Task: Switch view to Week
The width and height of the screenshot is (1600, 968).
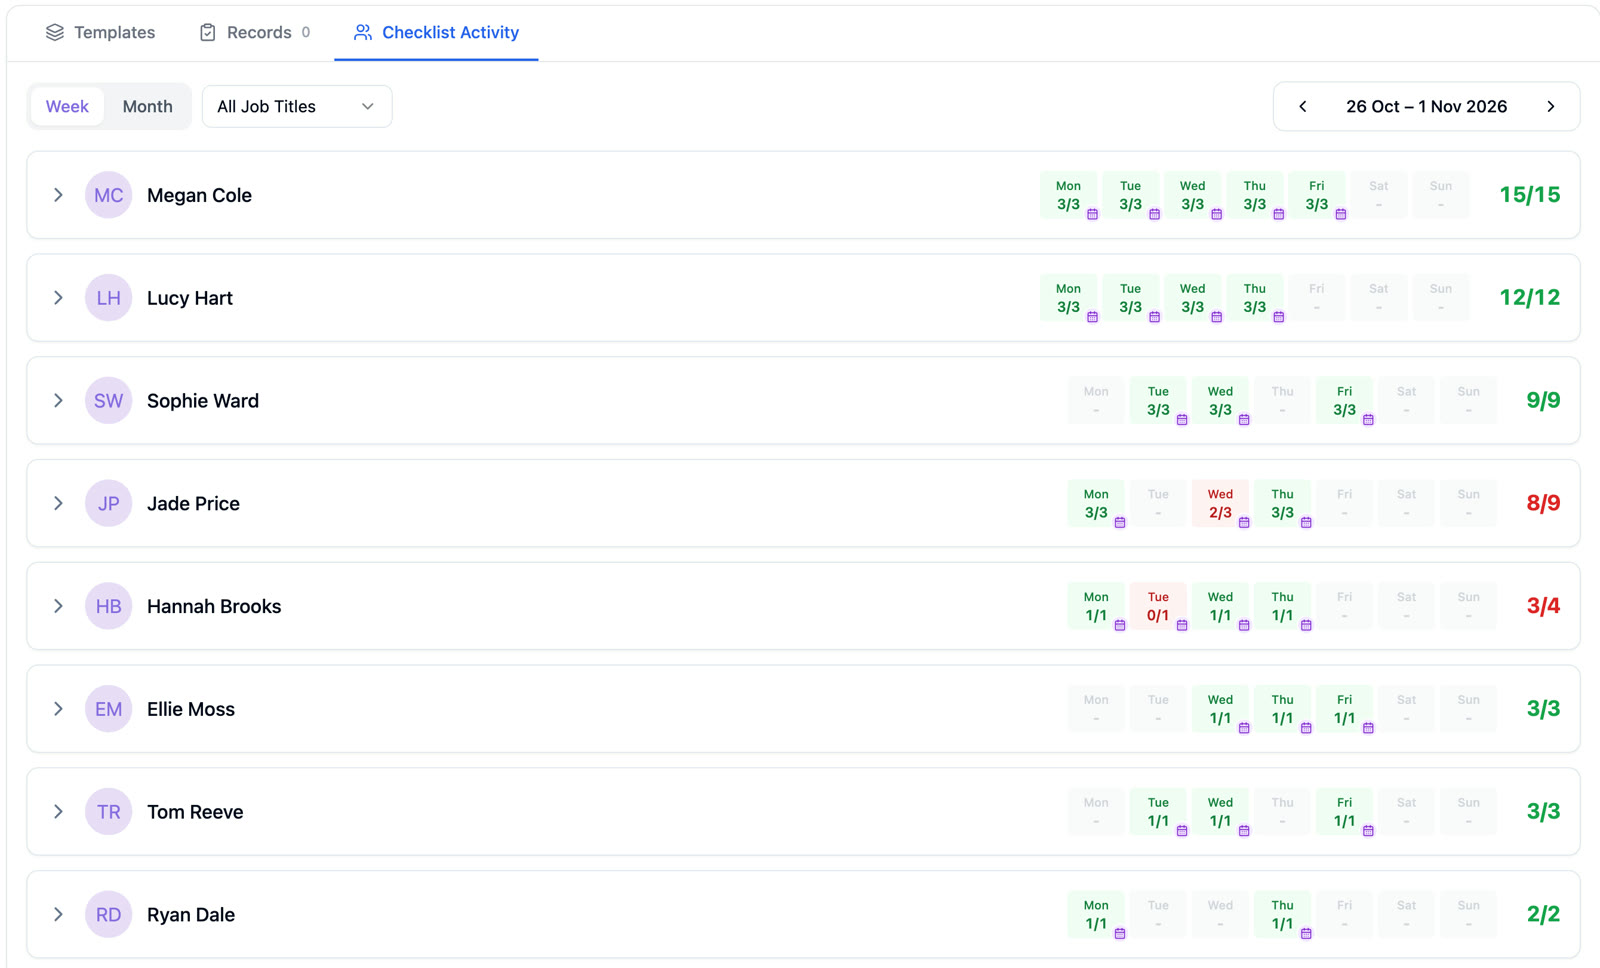Action: pos(67,106)
